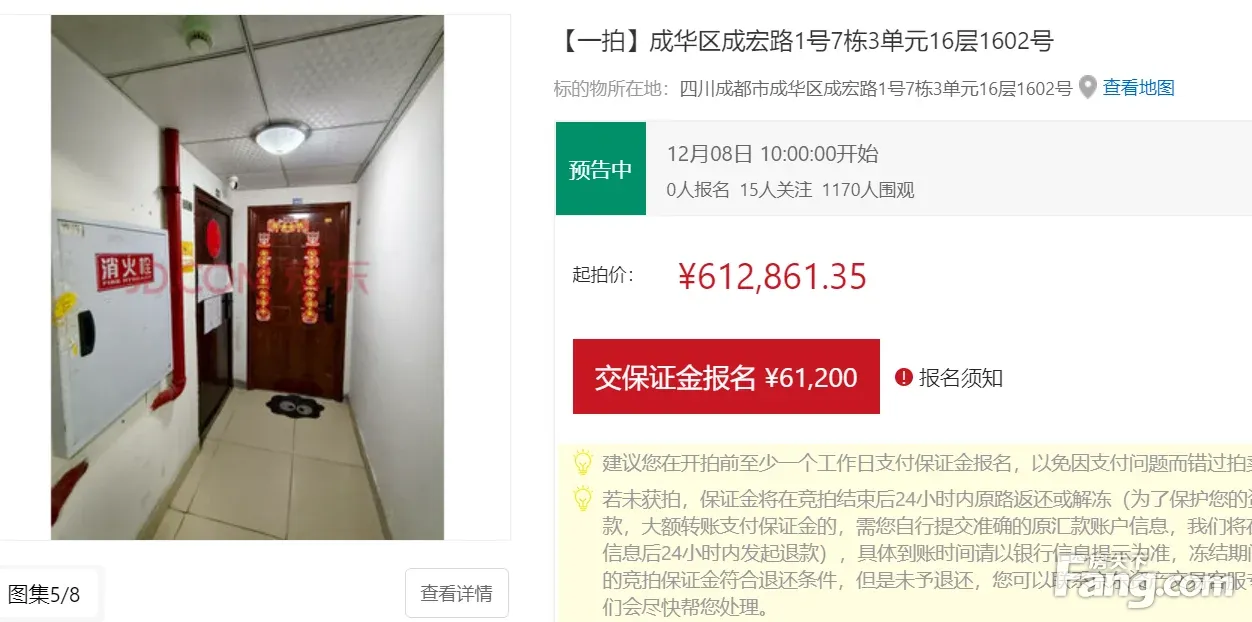Click the 12月08日 10:00:00开始 start time
Viewport: 1252px width, 622px height.
(x=773, y=153)
